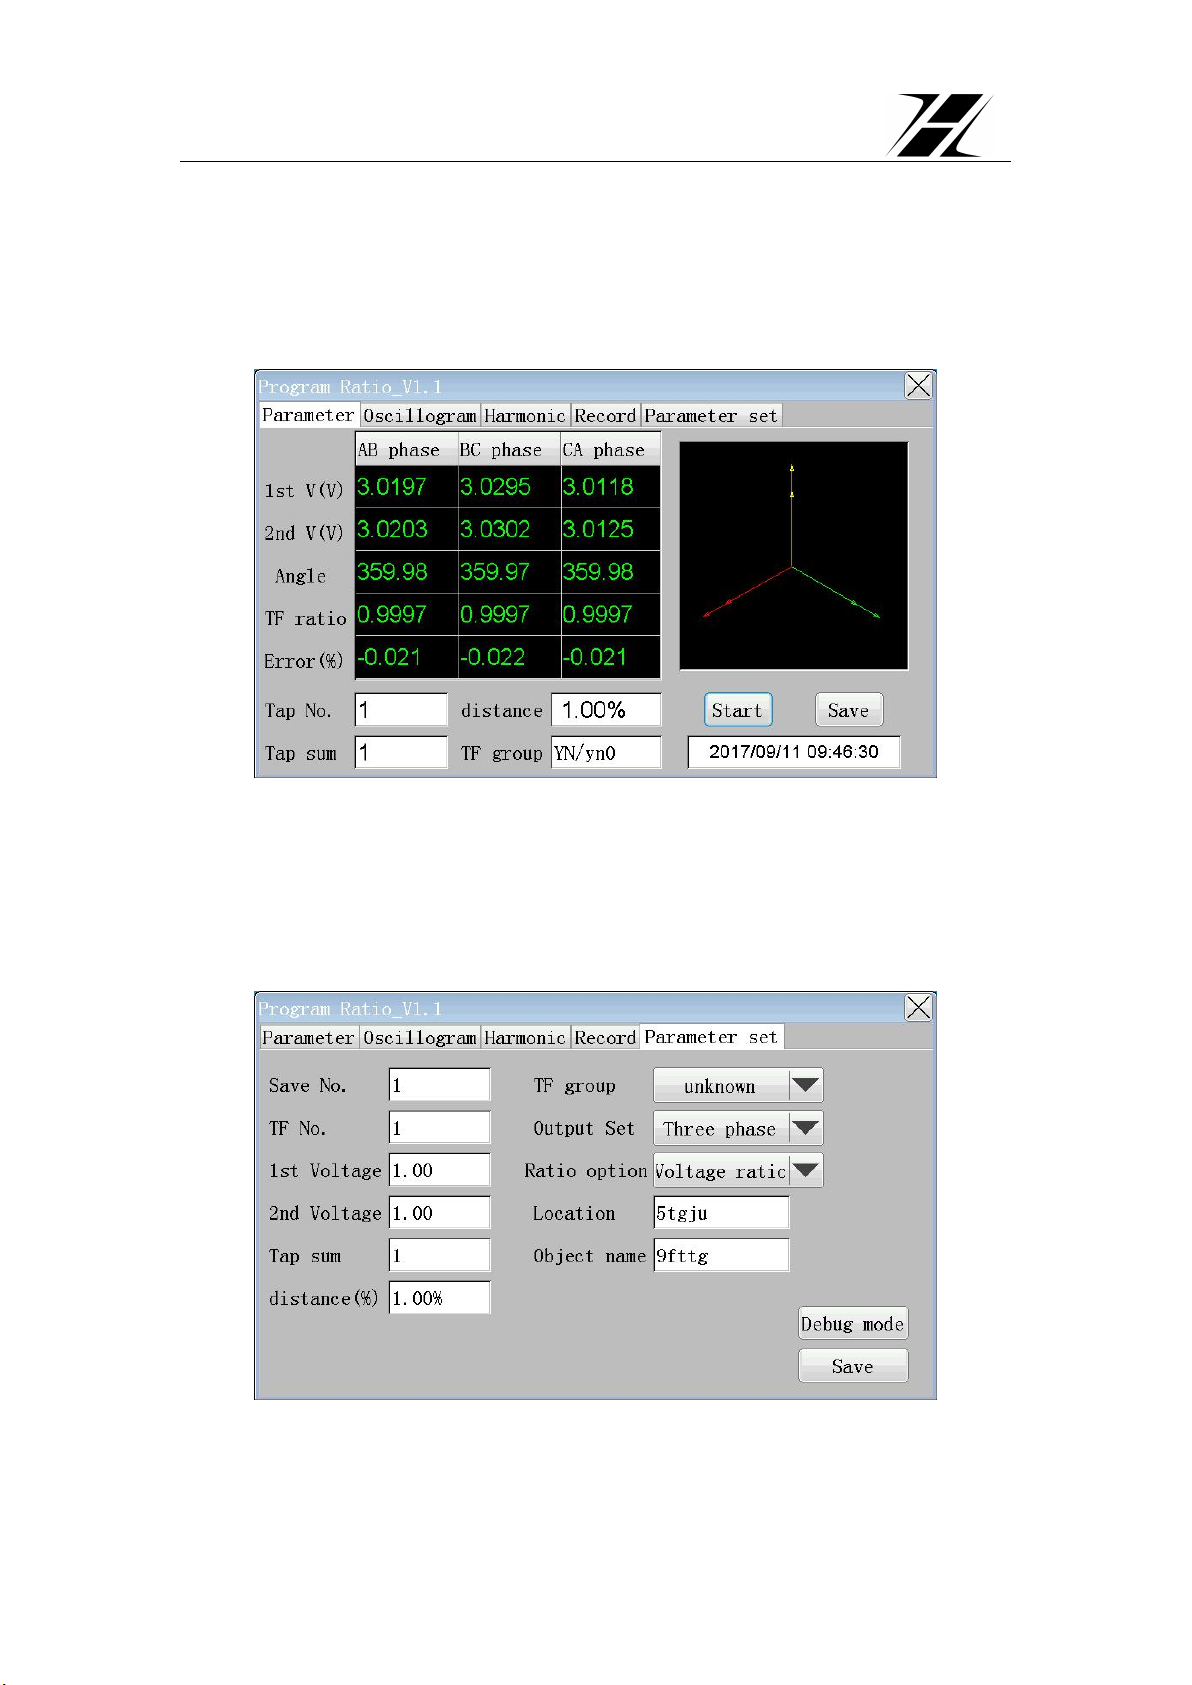Open Harmonic tab in upper window
The height and width of the screenshot is (1685, 1192).
(525, 416)
